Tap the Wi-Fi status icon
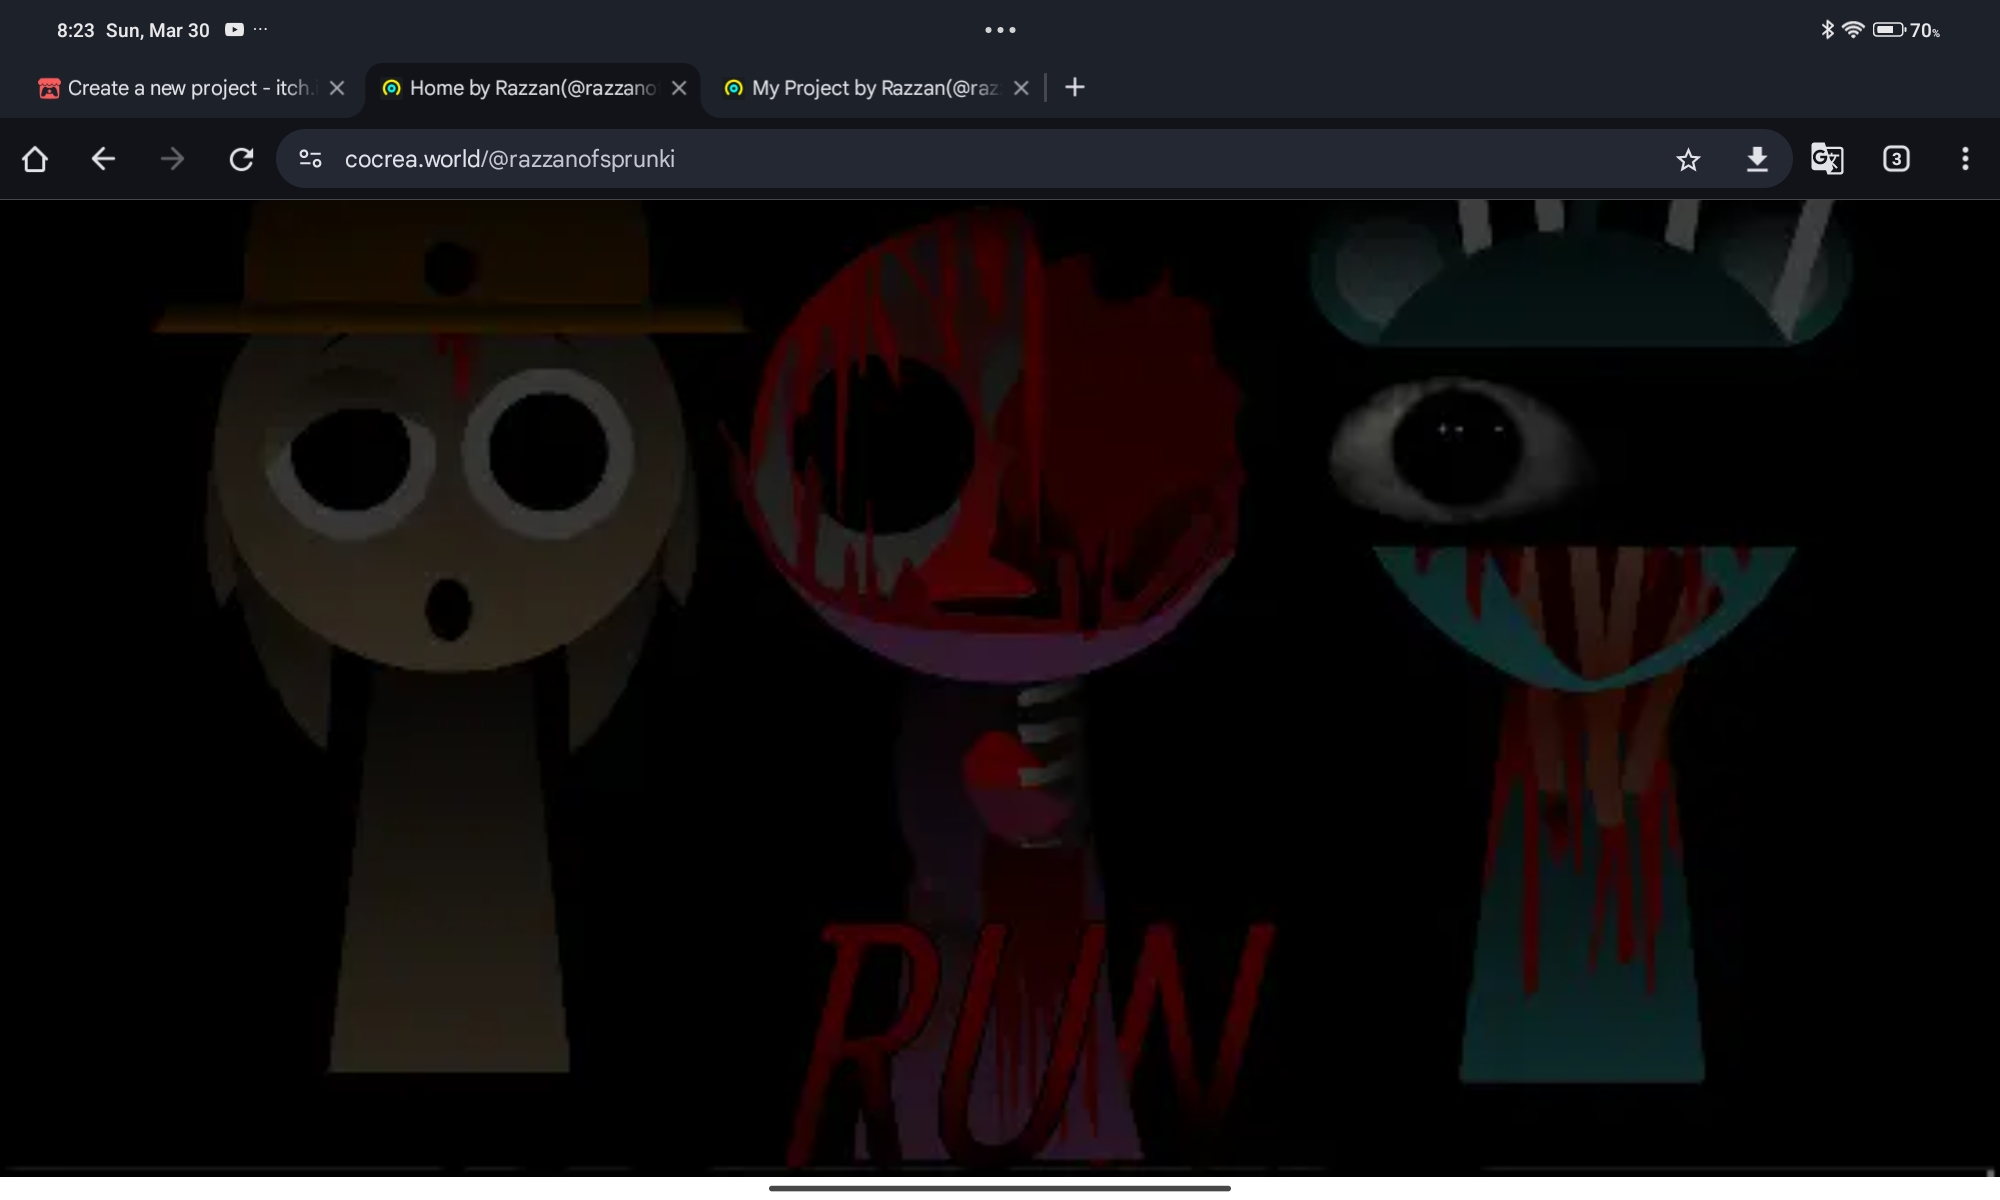The height and width of the screenshot is (1200, 2000). (1853, 30)
